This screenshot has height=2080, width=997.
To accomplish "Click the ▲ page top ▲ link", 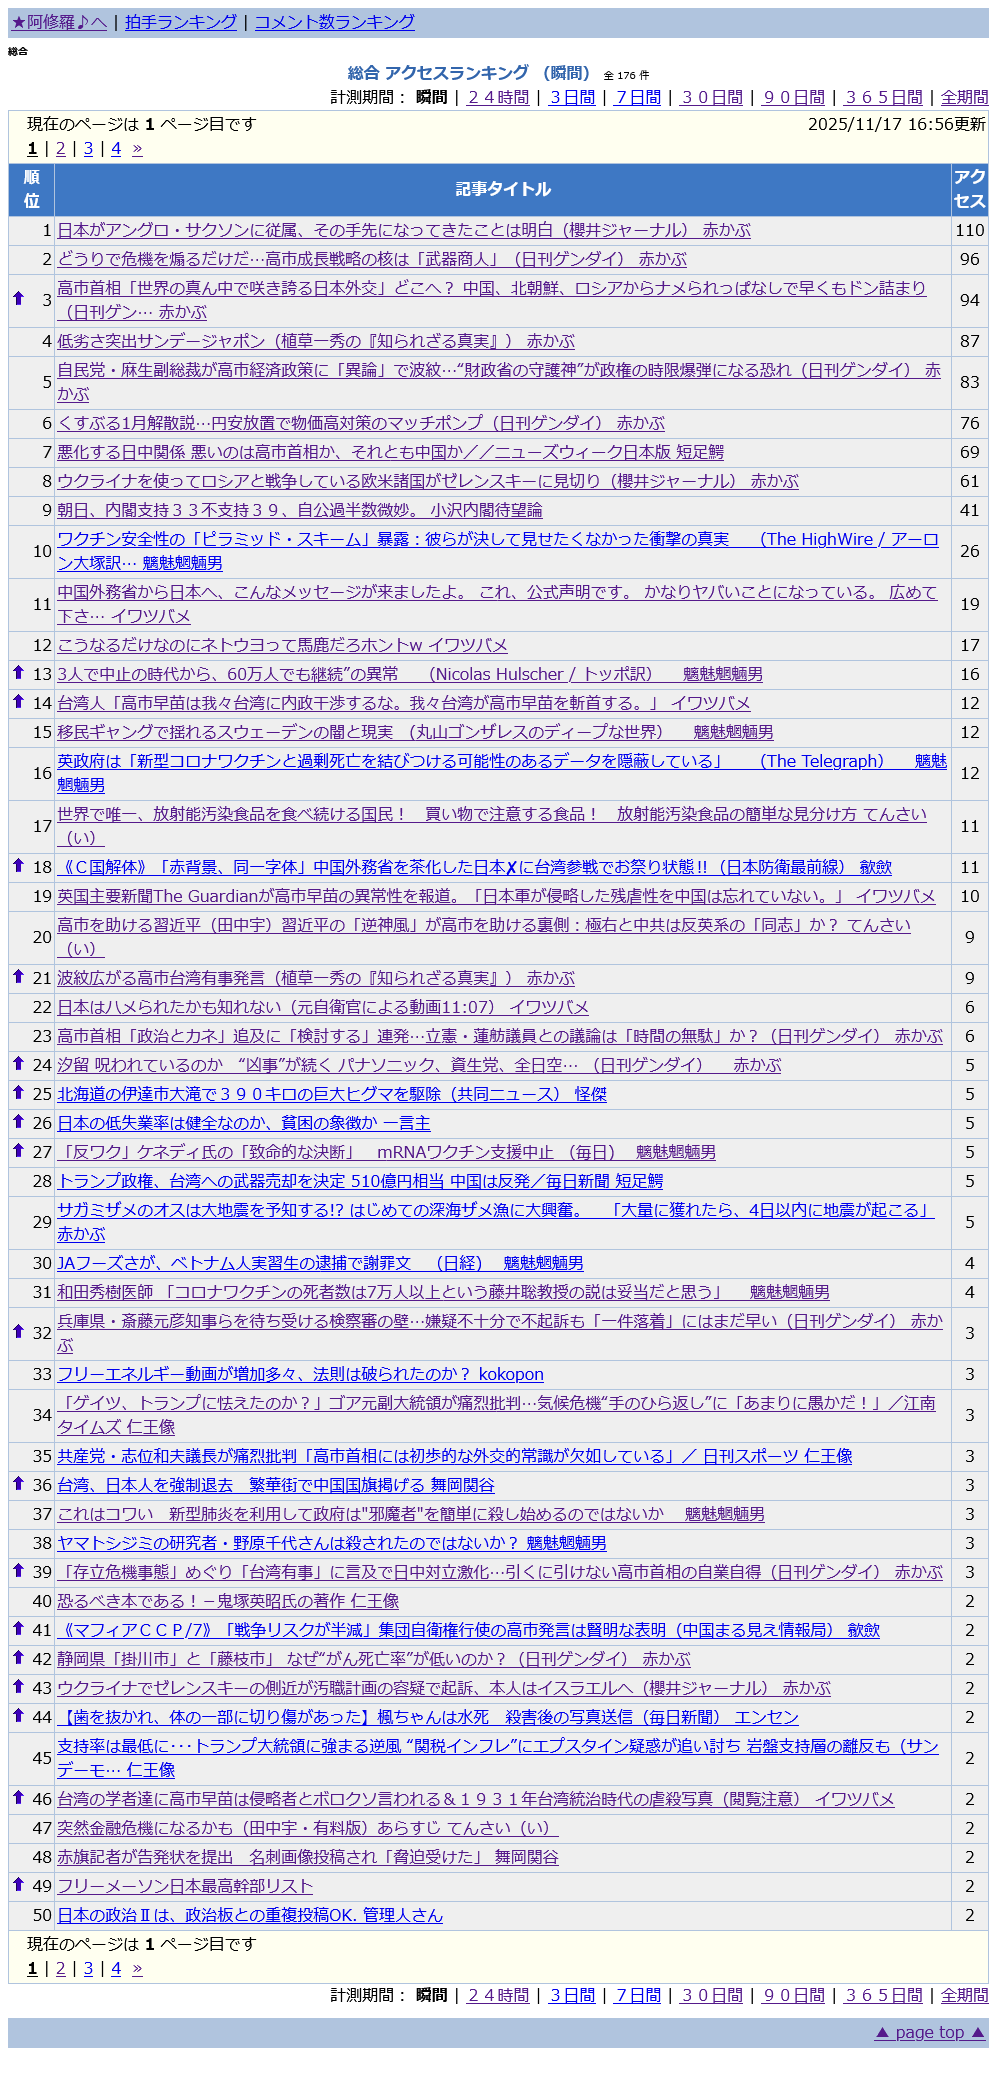I will click(x=929, y=2032).
